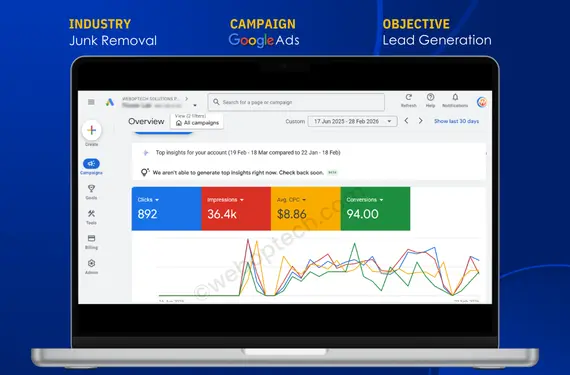The width and height of the screenshot is (570, 375).
Task: Go to previous date range arrow
Action: pos(406,121)
